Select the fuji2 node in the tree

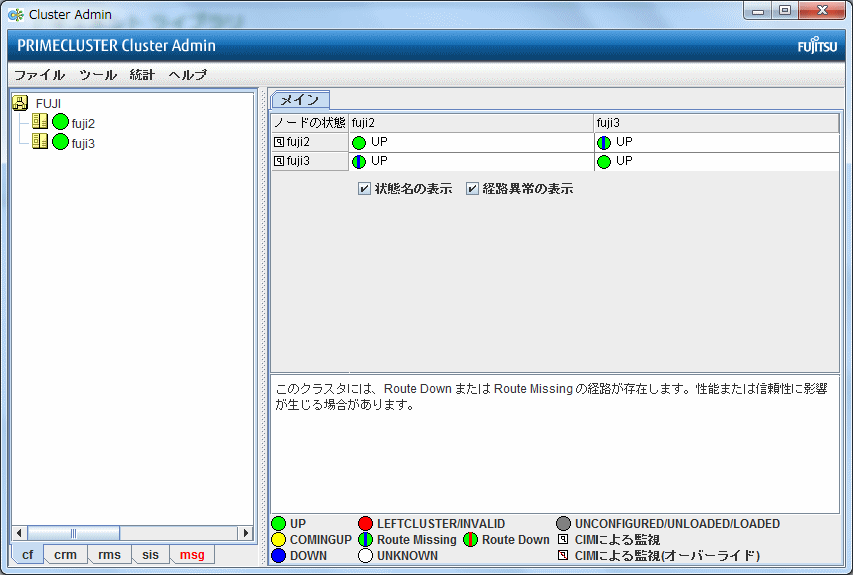coord(83,123)
